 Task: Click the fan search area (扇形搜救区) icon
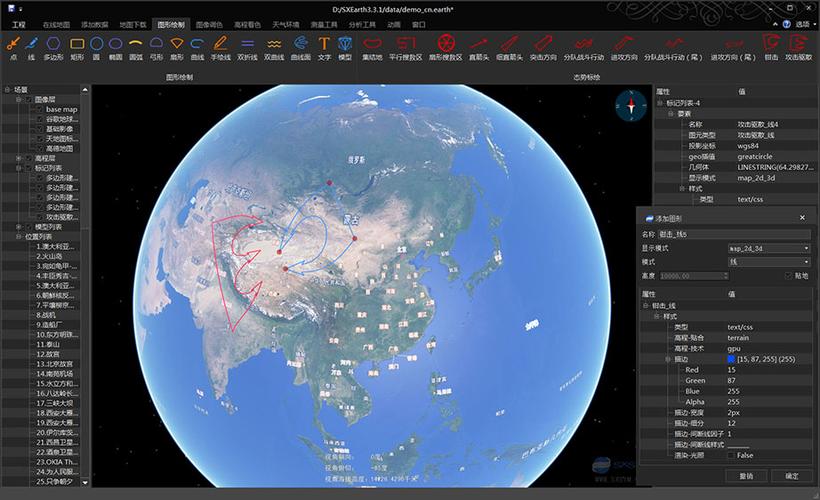coord(446,48)
